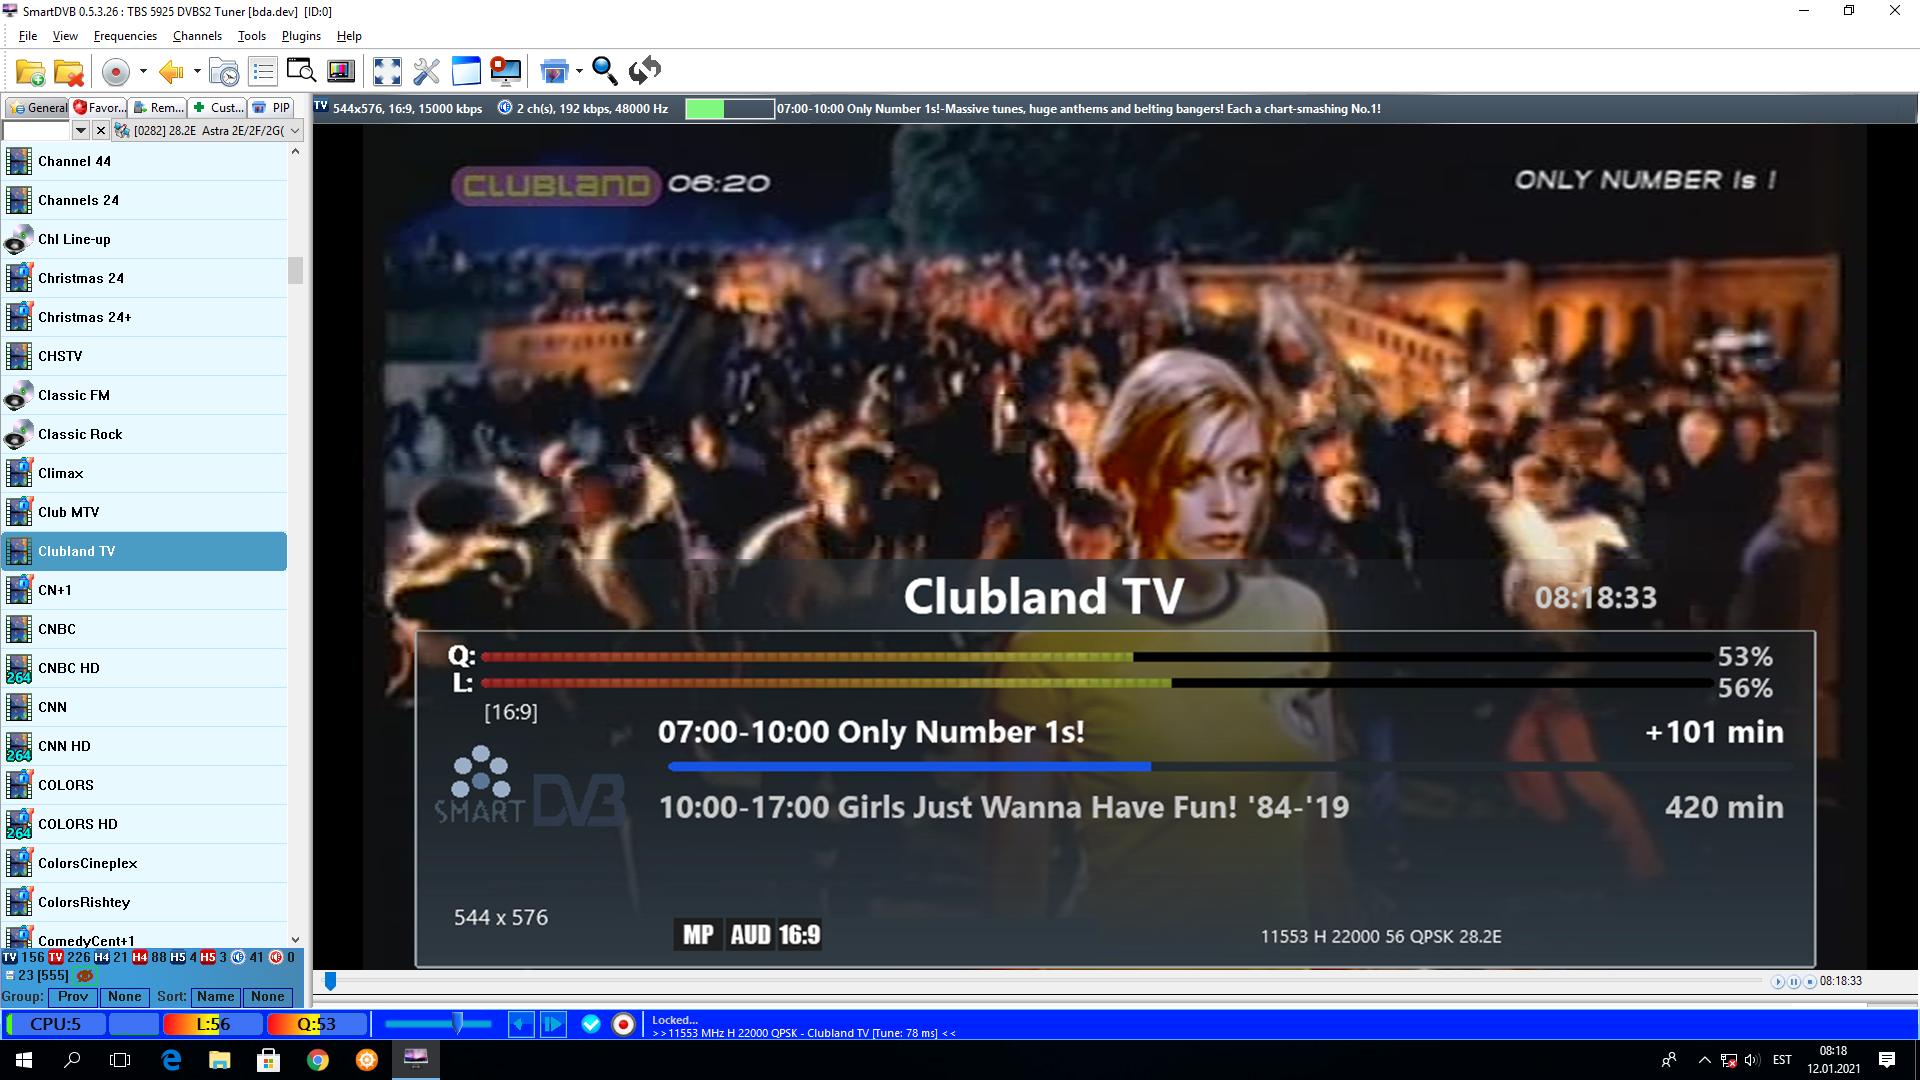Click the add folder icon

pos(30,71)
